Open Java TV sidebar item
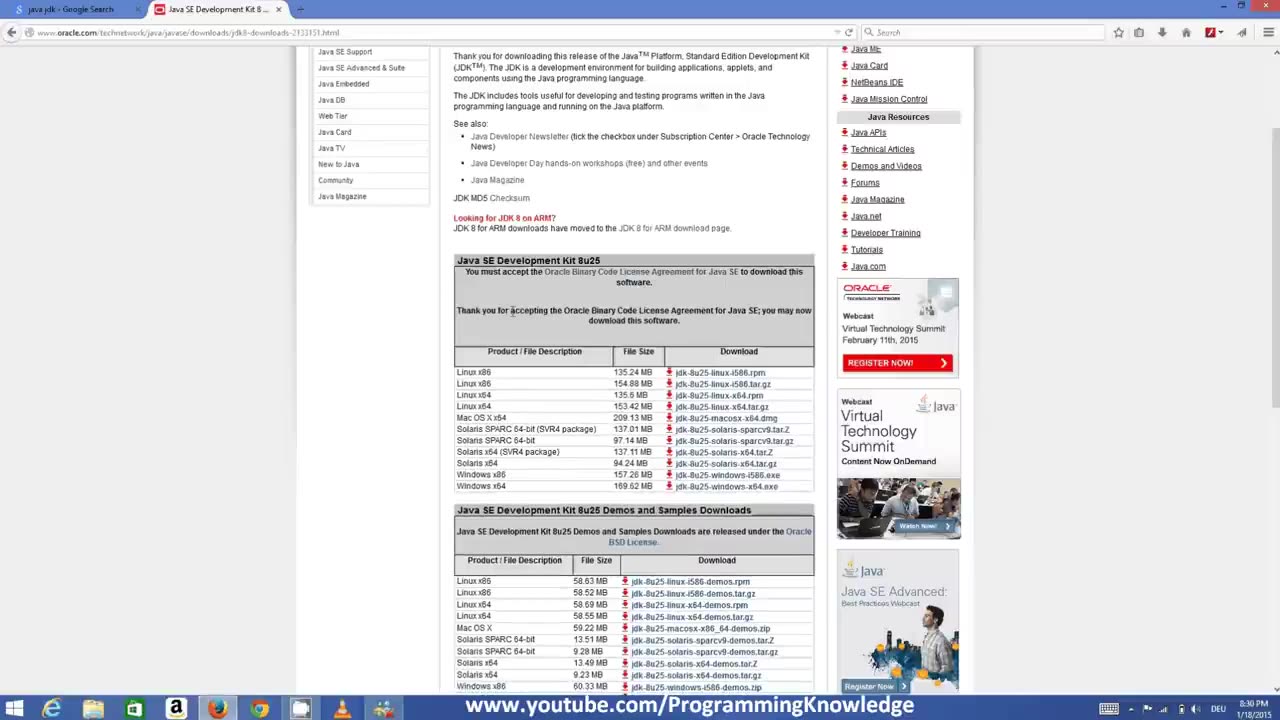1280x720 pixels. (x=331, y=148)
